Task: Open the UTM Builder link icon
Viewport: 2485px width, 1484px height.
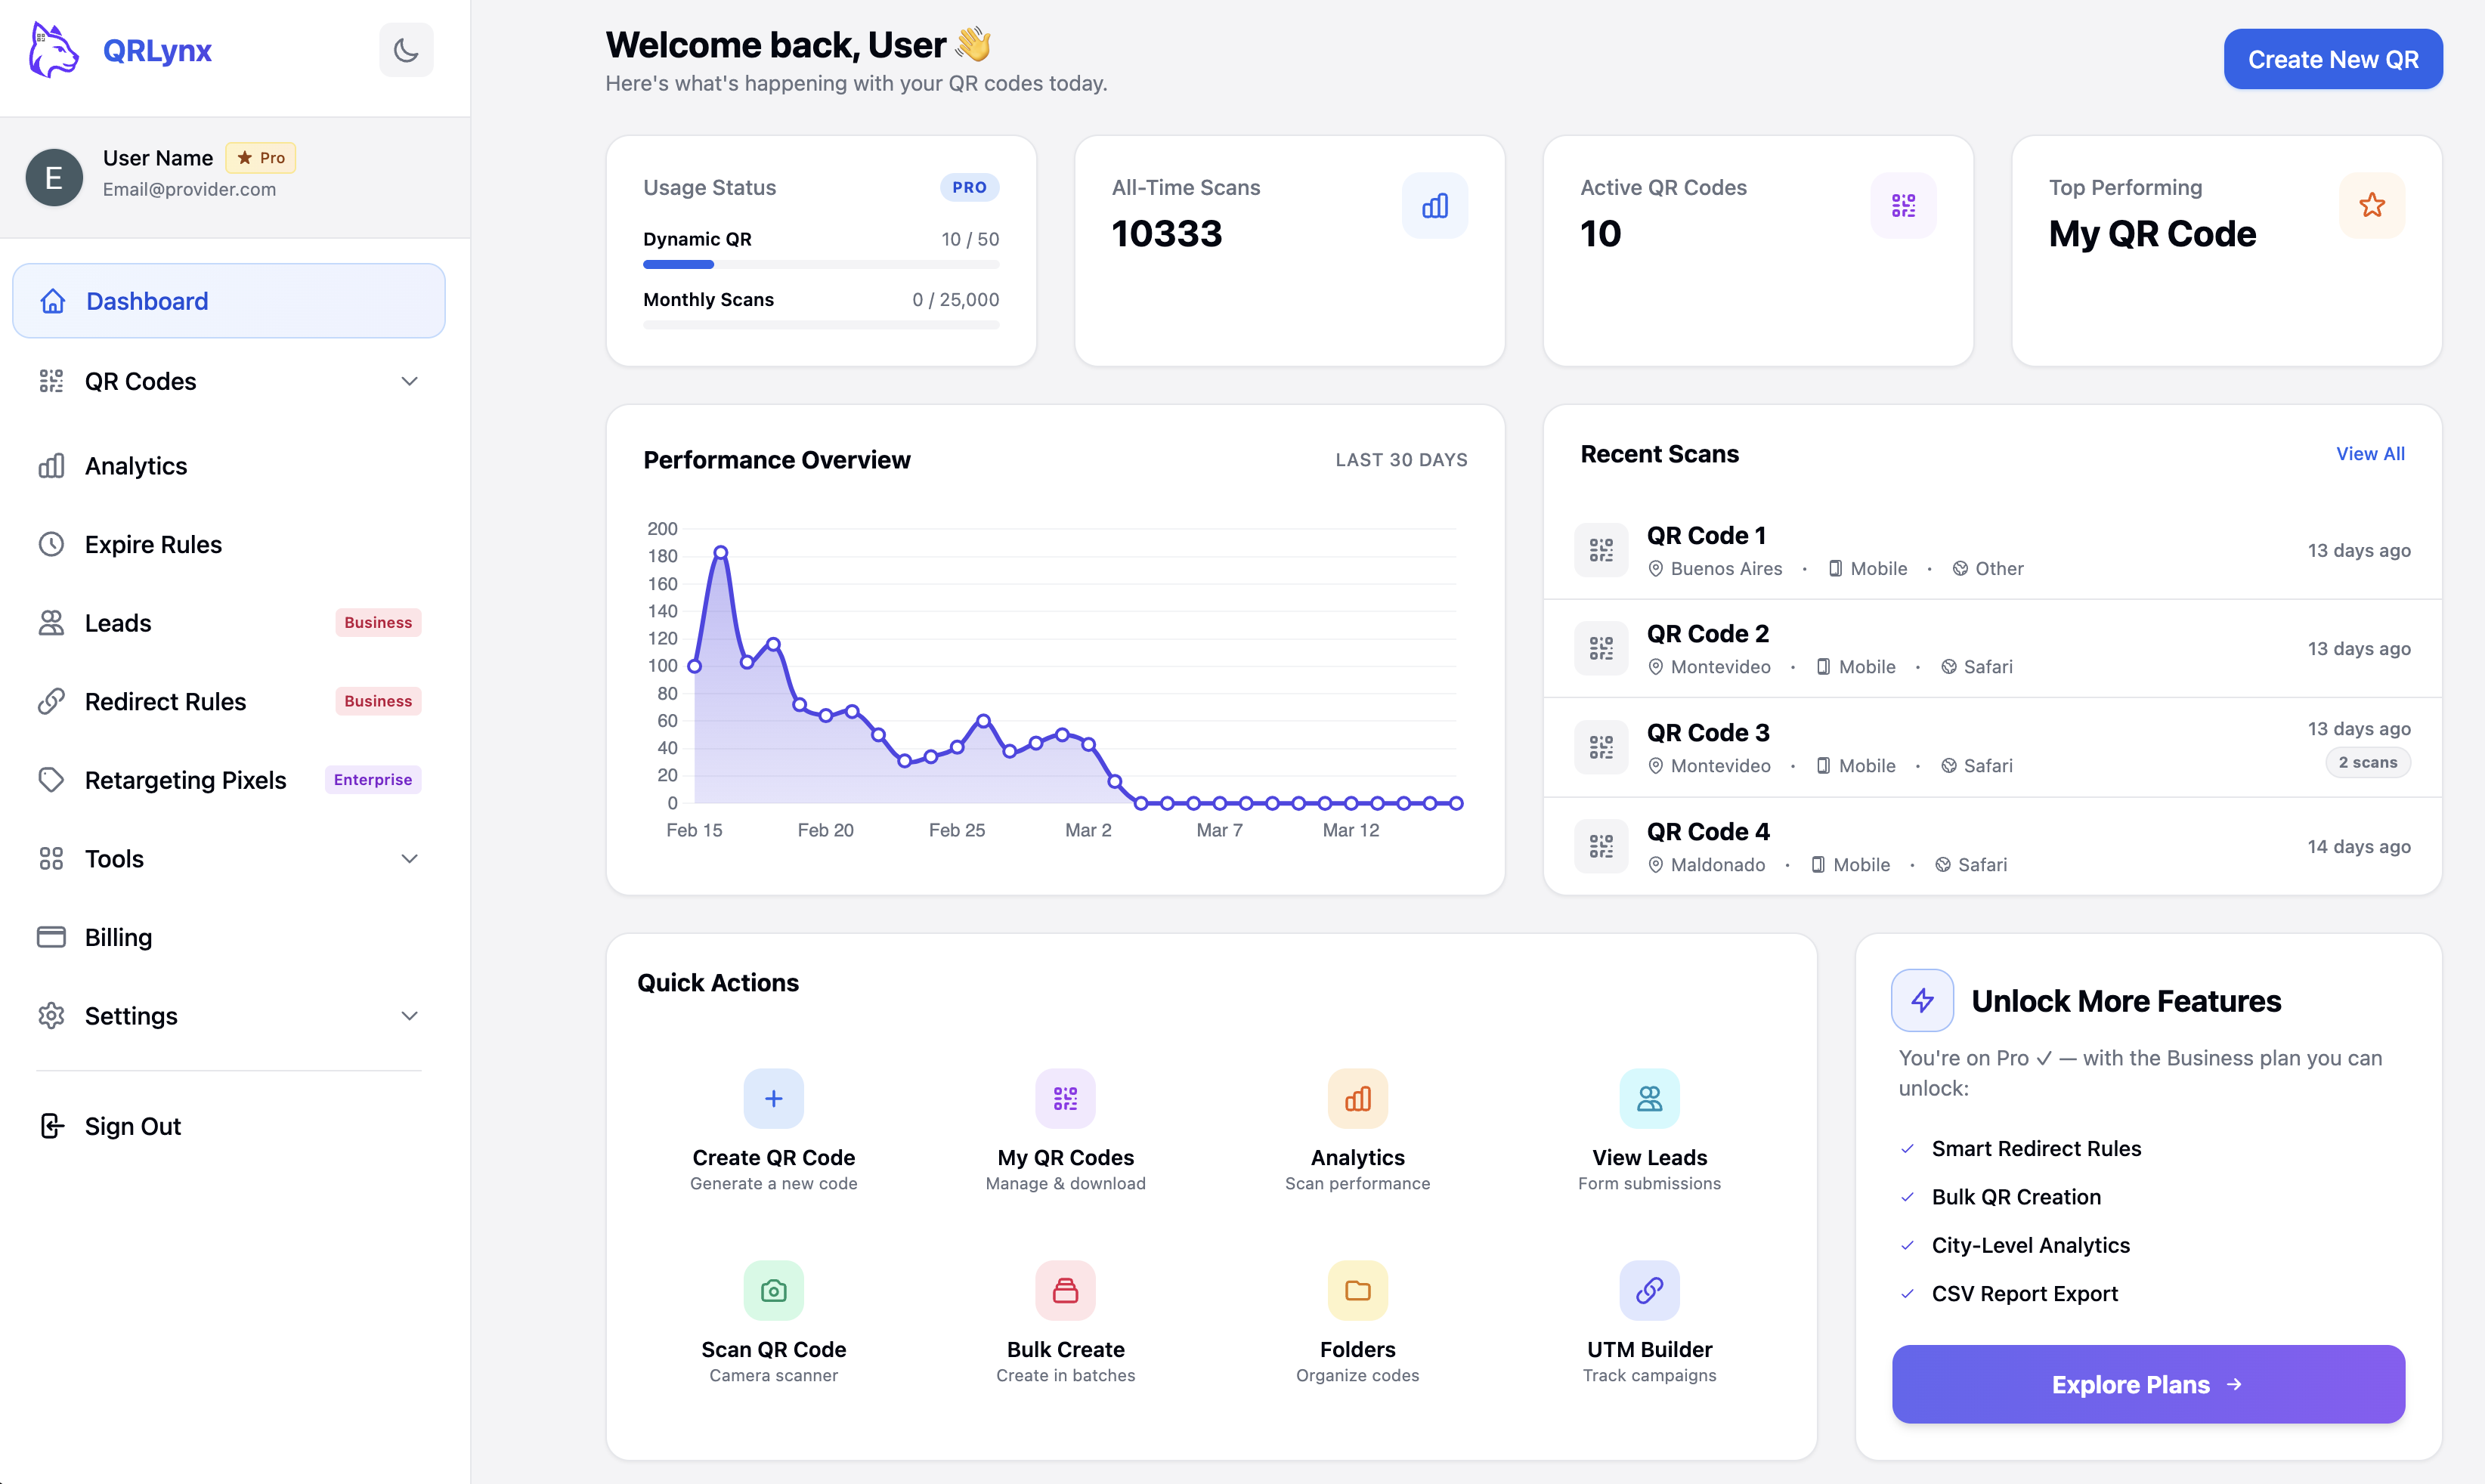Action: pyautogui.click(x=1648, y=1290)
